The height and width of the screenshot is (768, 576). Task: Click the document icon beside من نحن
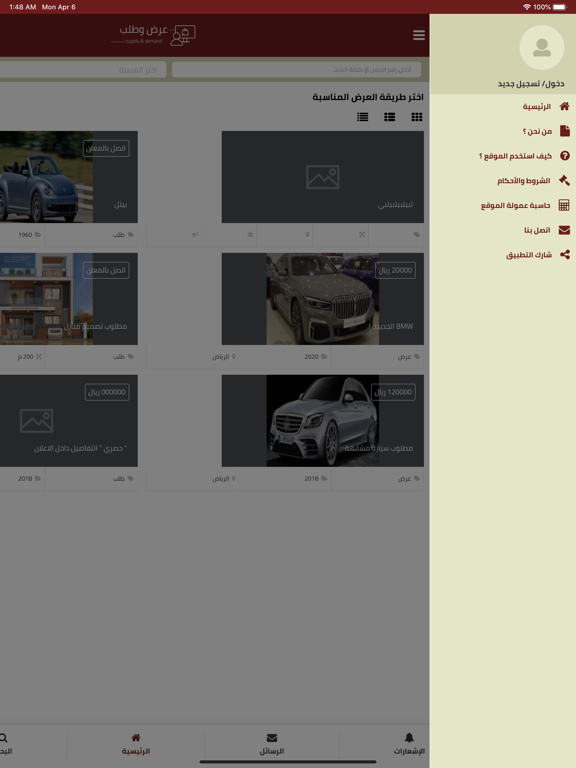point(564,131)
